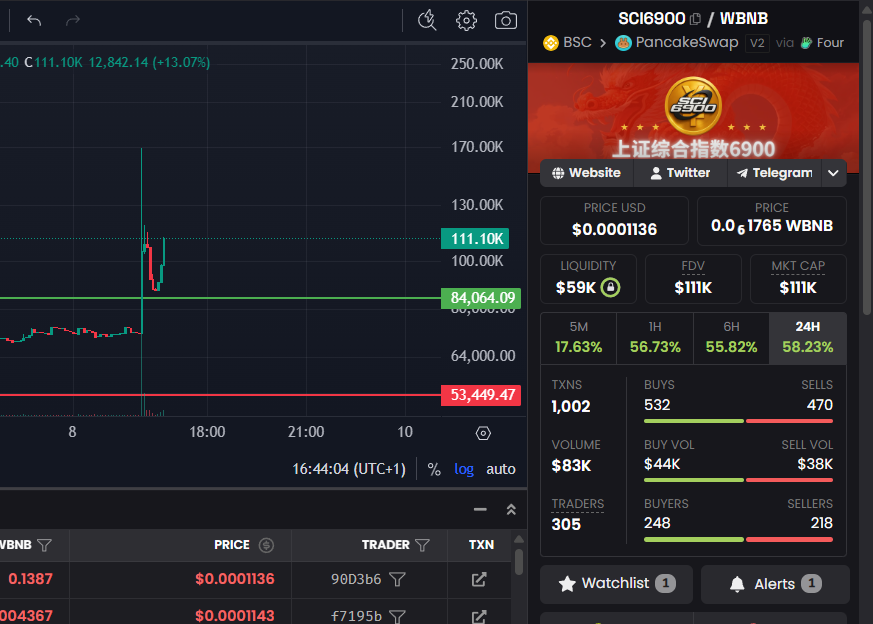Viewport: 873px width, 624px height.
Task: Select the 5M timeframe stats tab
Action: pos(578,338)
